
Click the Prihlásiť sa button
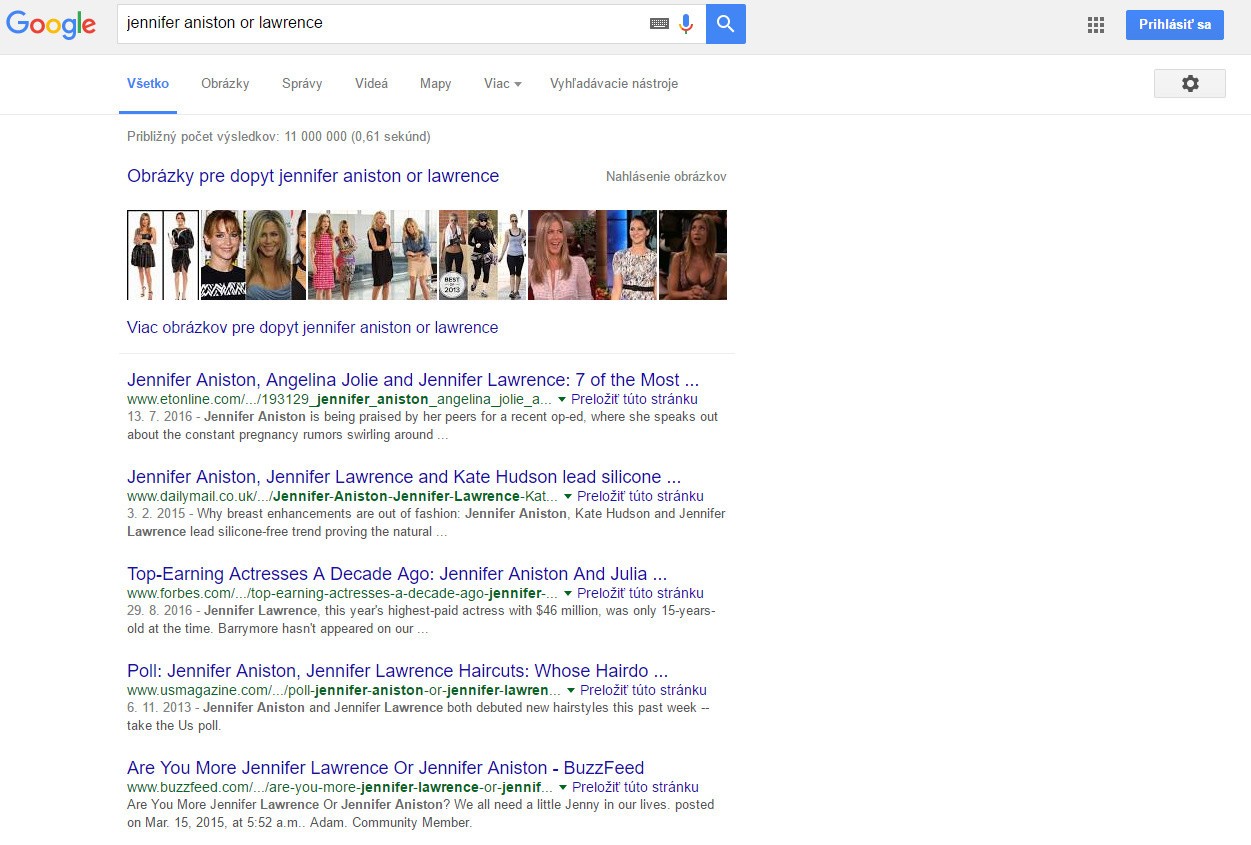click(x=1174, y=25)
